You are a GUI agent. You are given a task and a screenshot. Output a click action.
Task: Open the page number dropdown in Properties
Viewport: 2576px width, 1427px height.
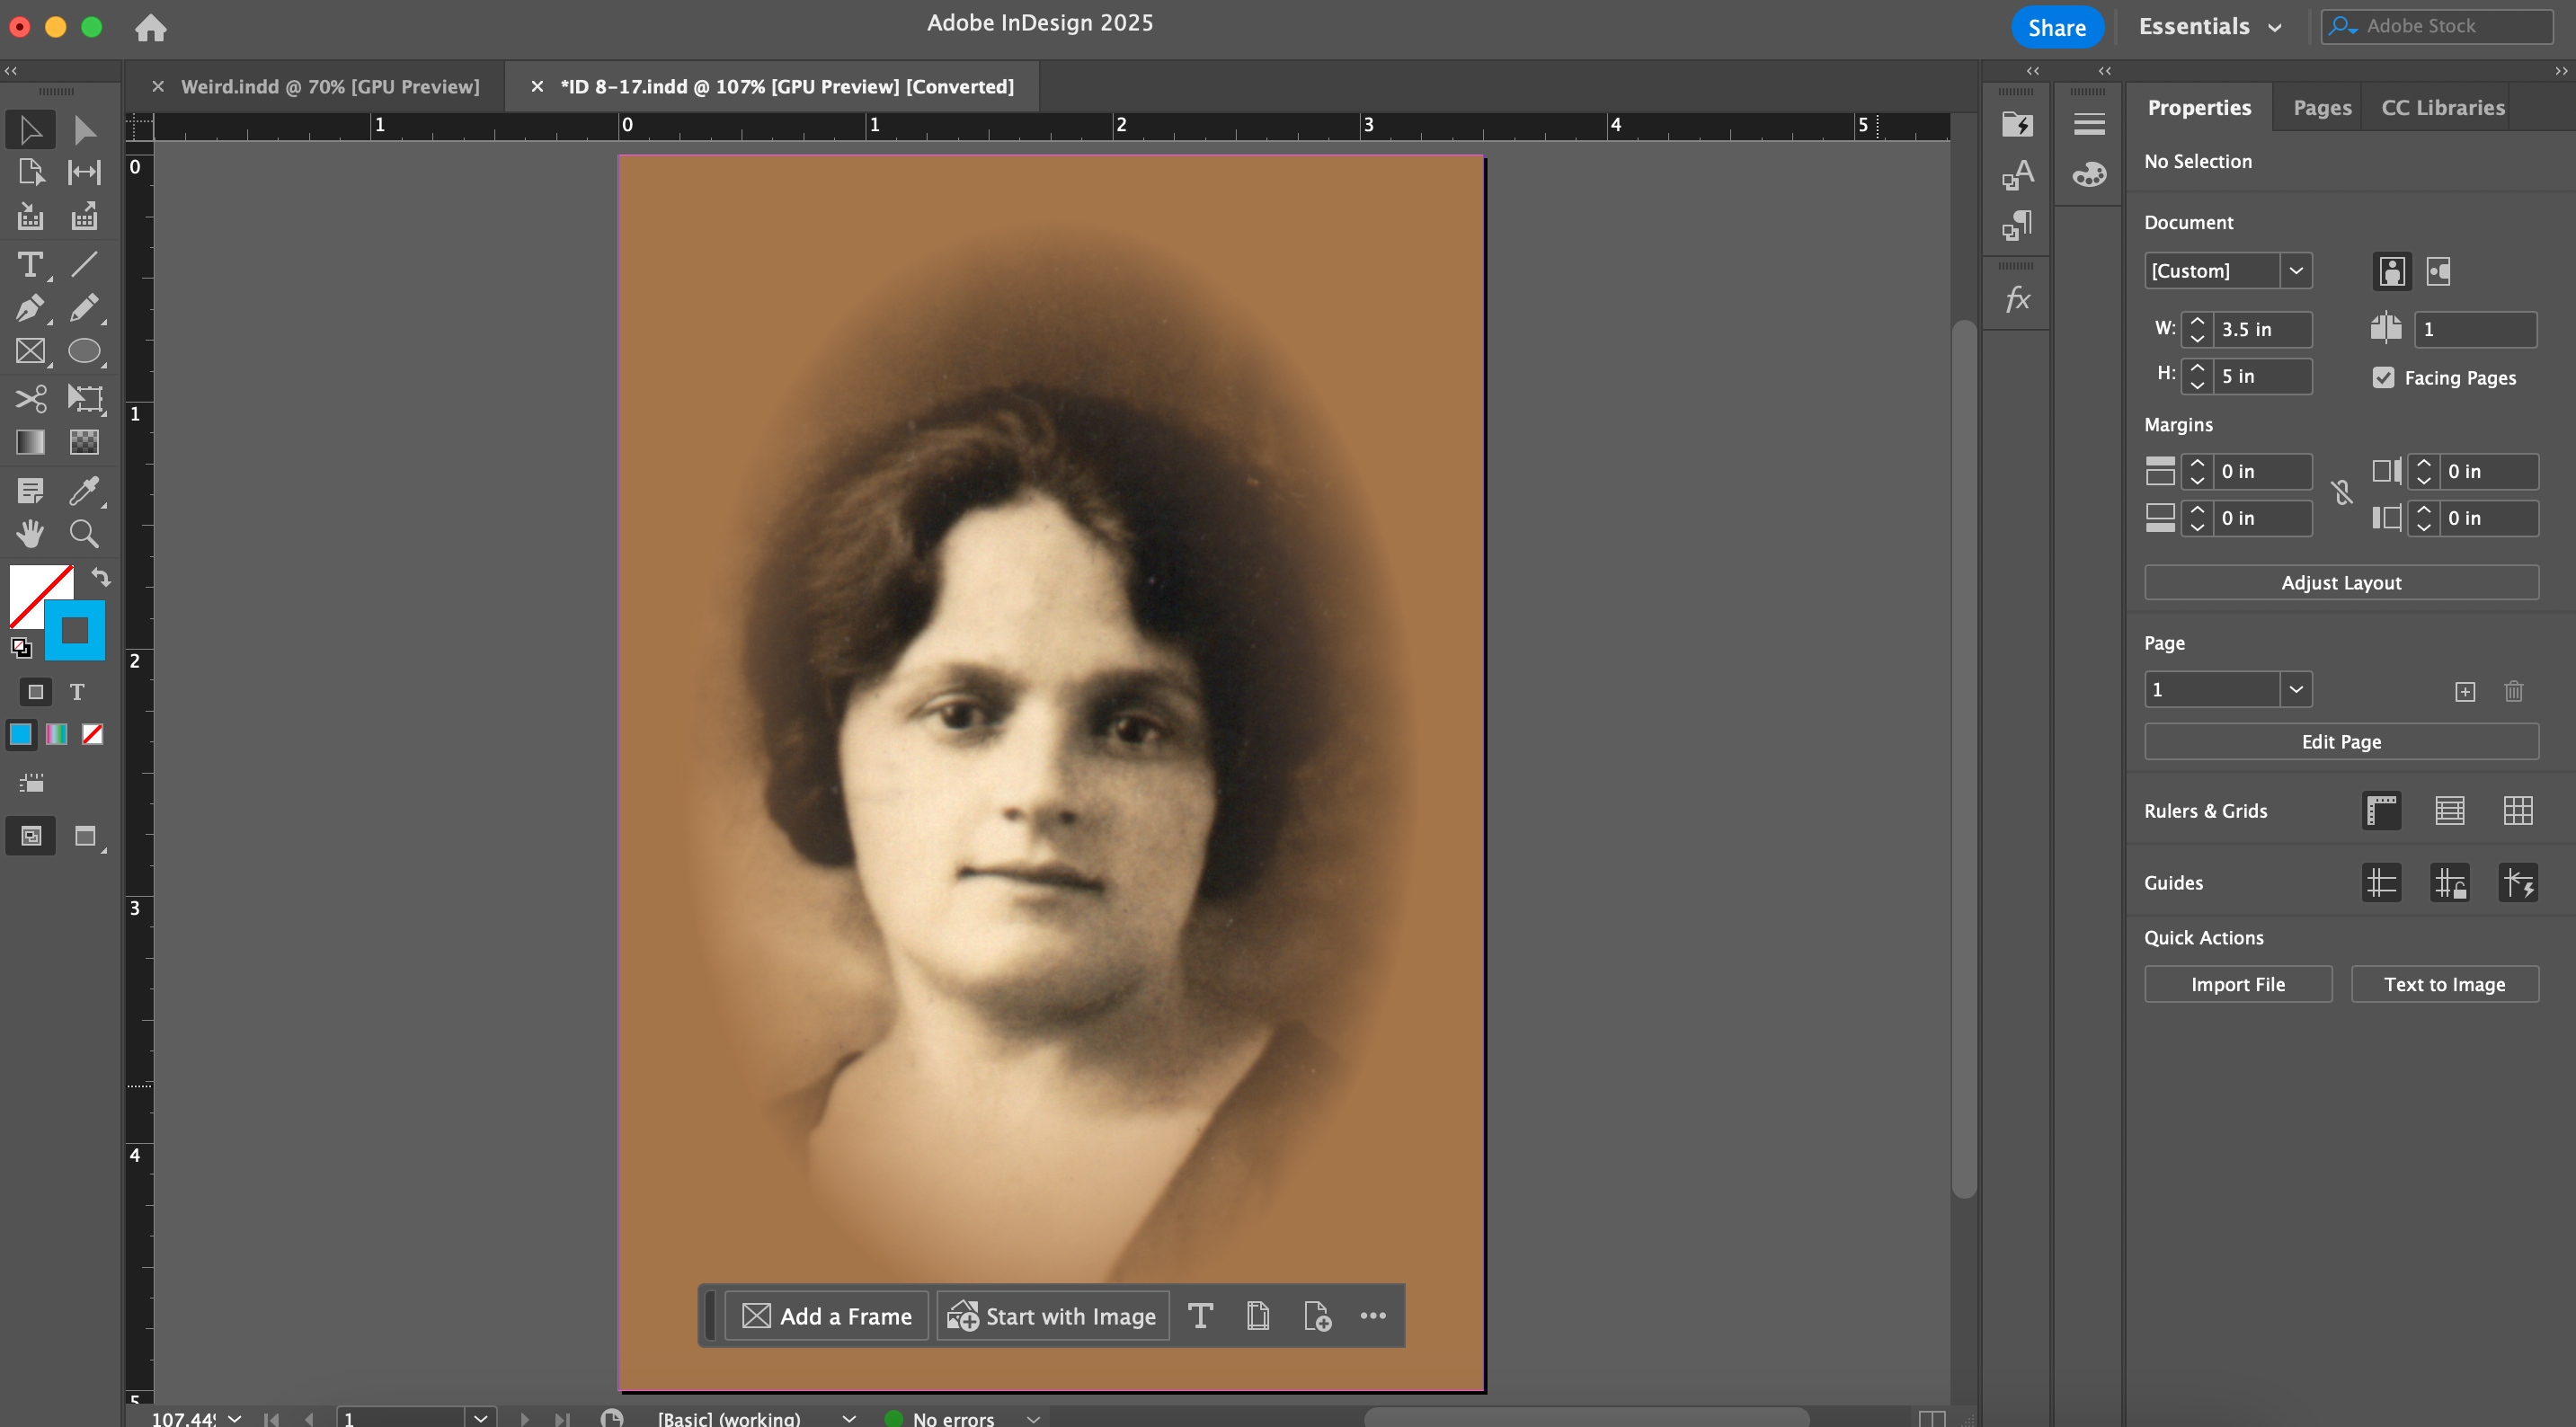tap(2296, 689)
